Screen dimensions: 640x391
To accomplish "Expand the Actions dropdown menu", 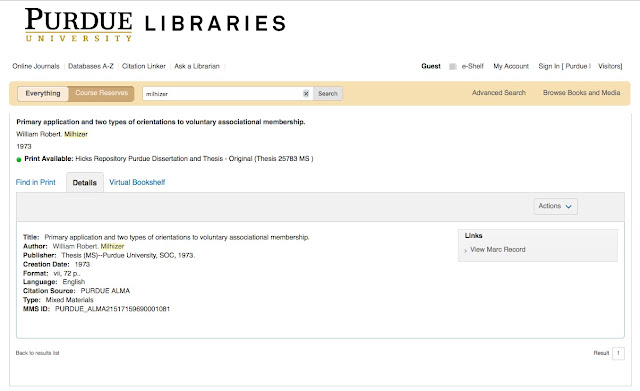I will [555, 206].
